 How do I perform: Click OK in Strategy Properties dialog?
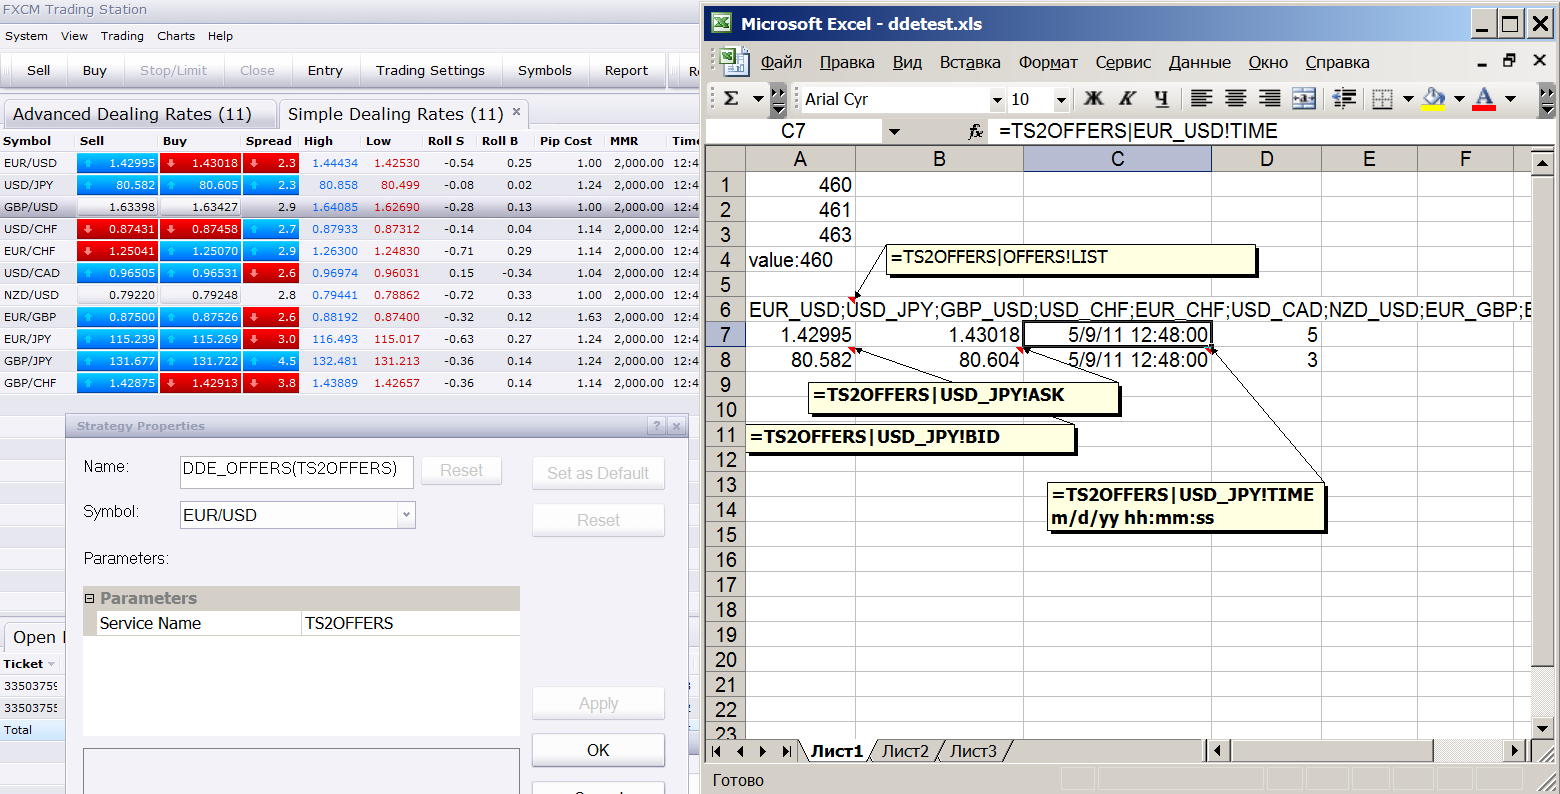[598, 750]
